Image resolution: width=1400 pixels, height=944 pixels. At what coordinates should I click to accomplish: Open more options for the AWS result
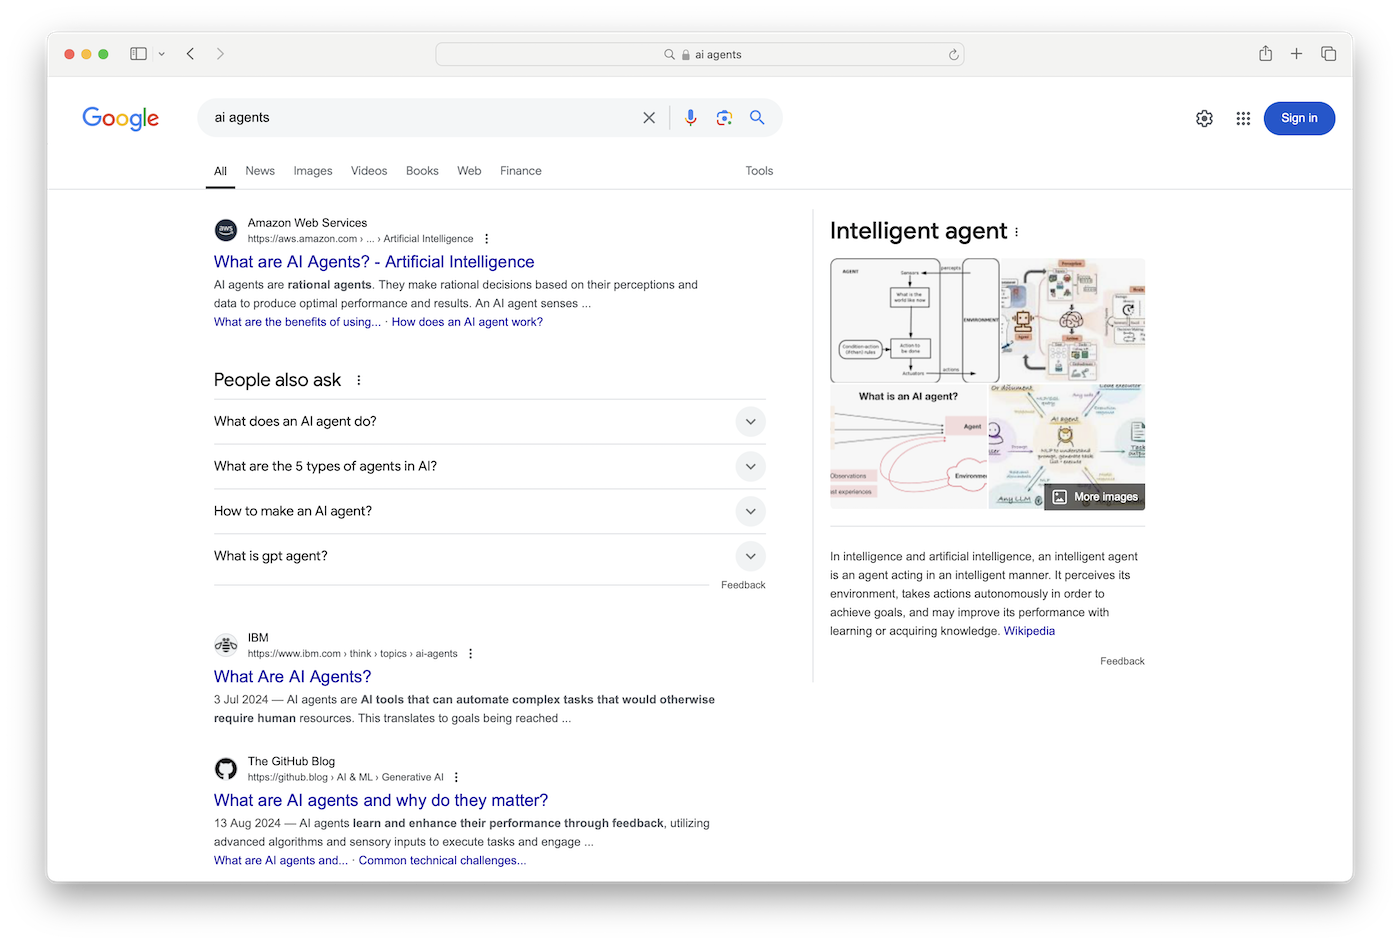486,239
